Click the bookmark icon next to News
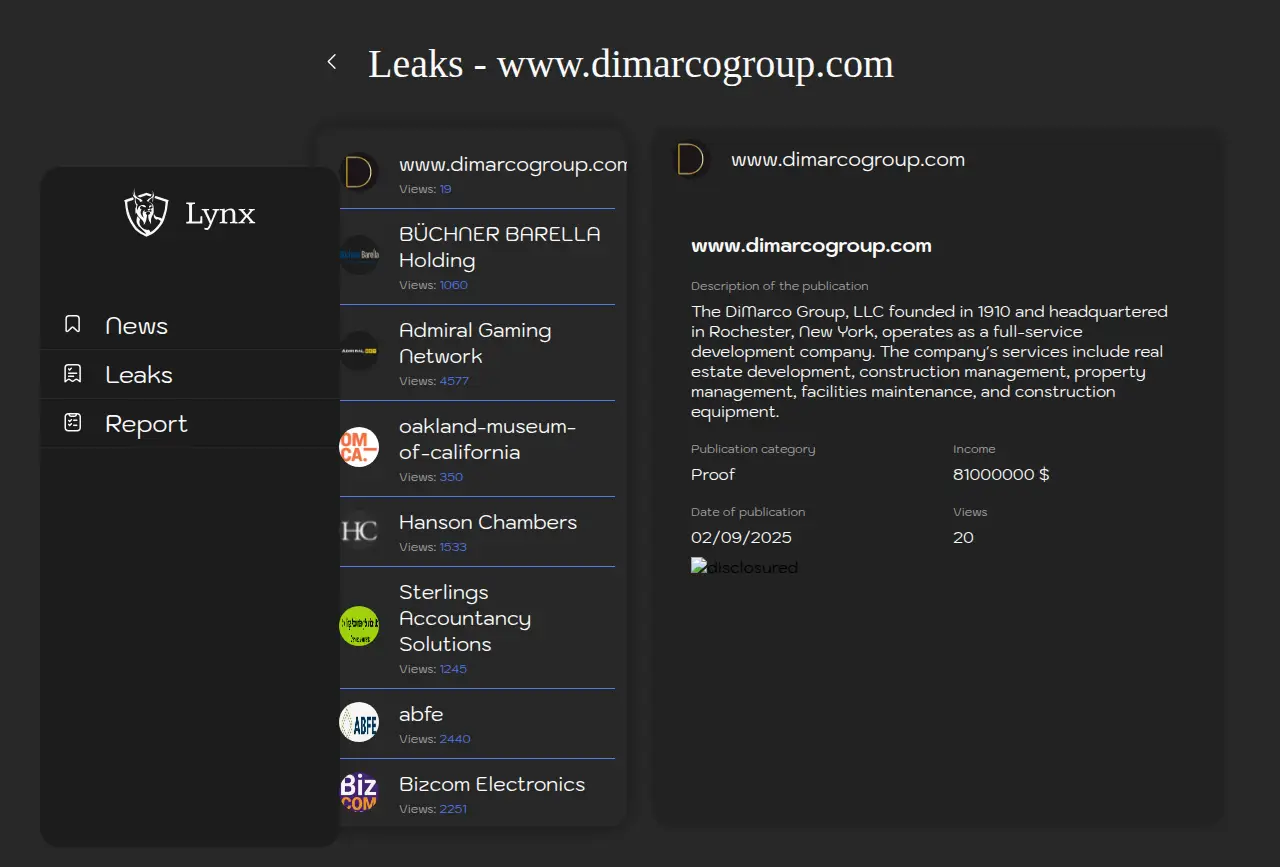The height and width of the screenshot is (867, 1280). click(72, 325)
